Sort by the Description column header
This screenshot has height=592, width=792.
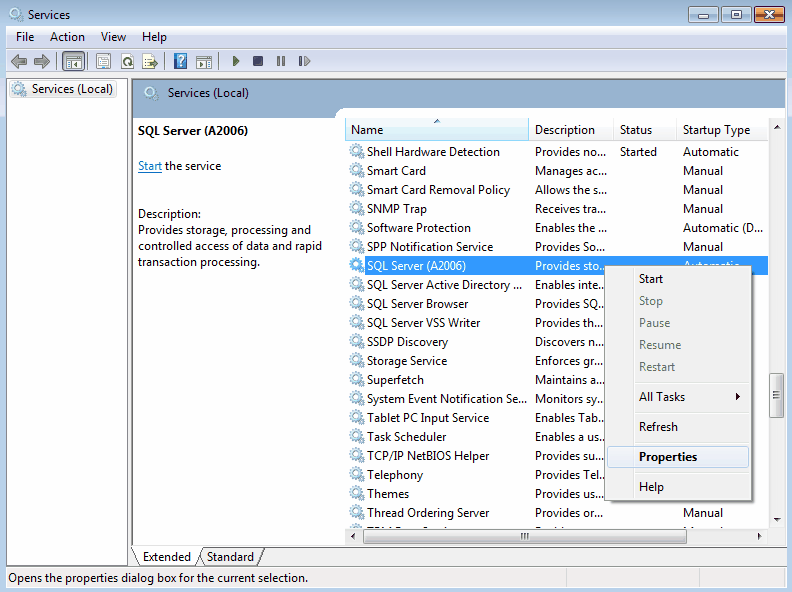point(571,130)
